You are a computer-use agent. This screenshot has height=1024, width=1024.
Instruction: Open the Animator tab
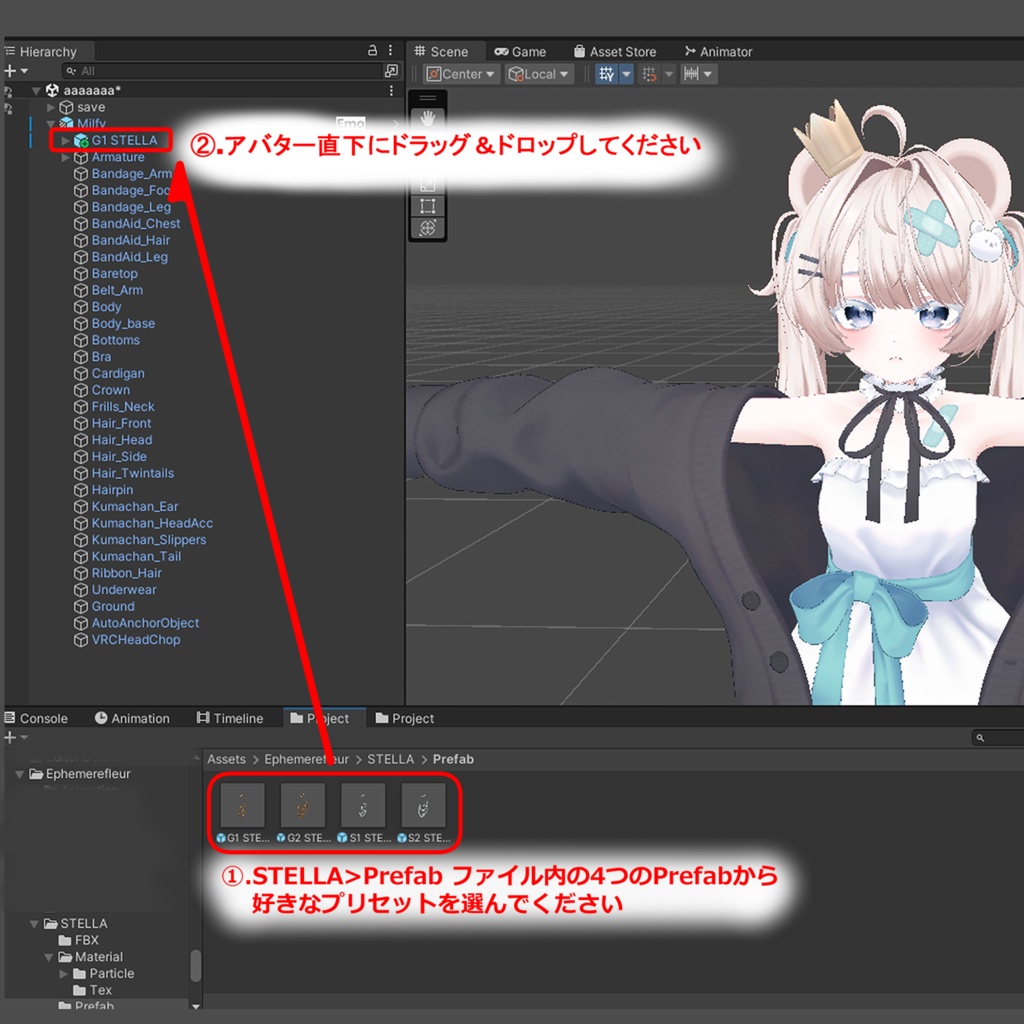(718, 52)
